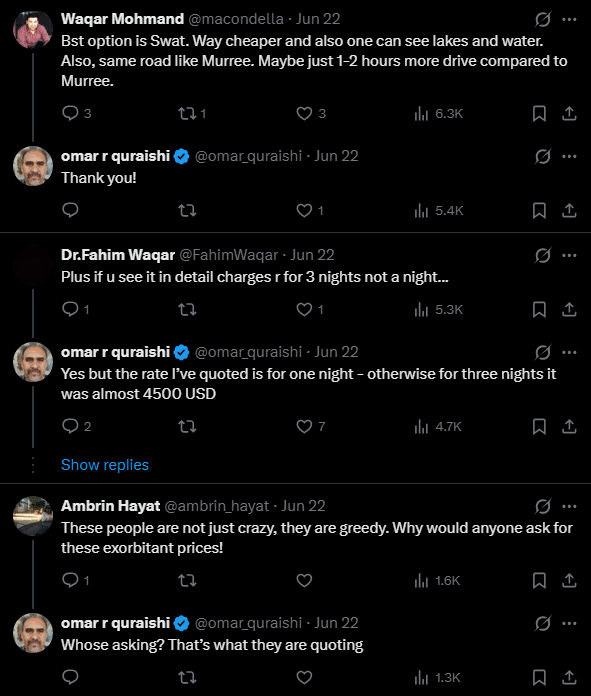Open @macondella profile handle

pyautogui.click(x=236, y=19)
